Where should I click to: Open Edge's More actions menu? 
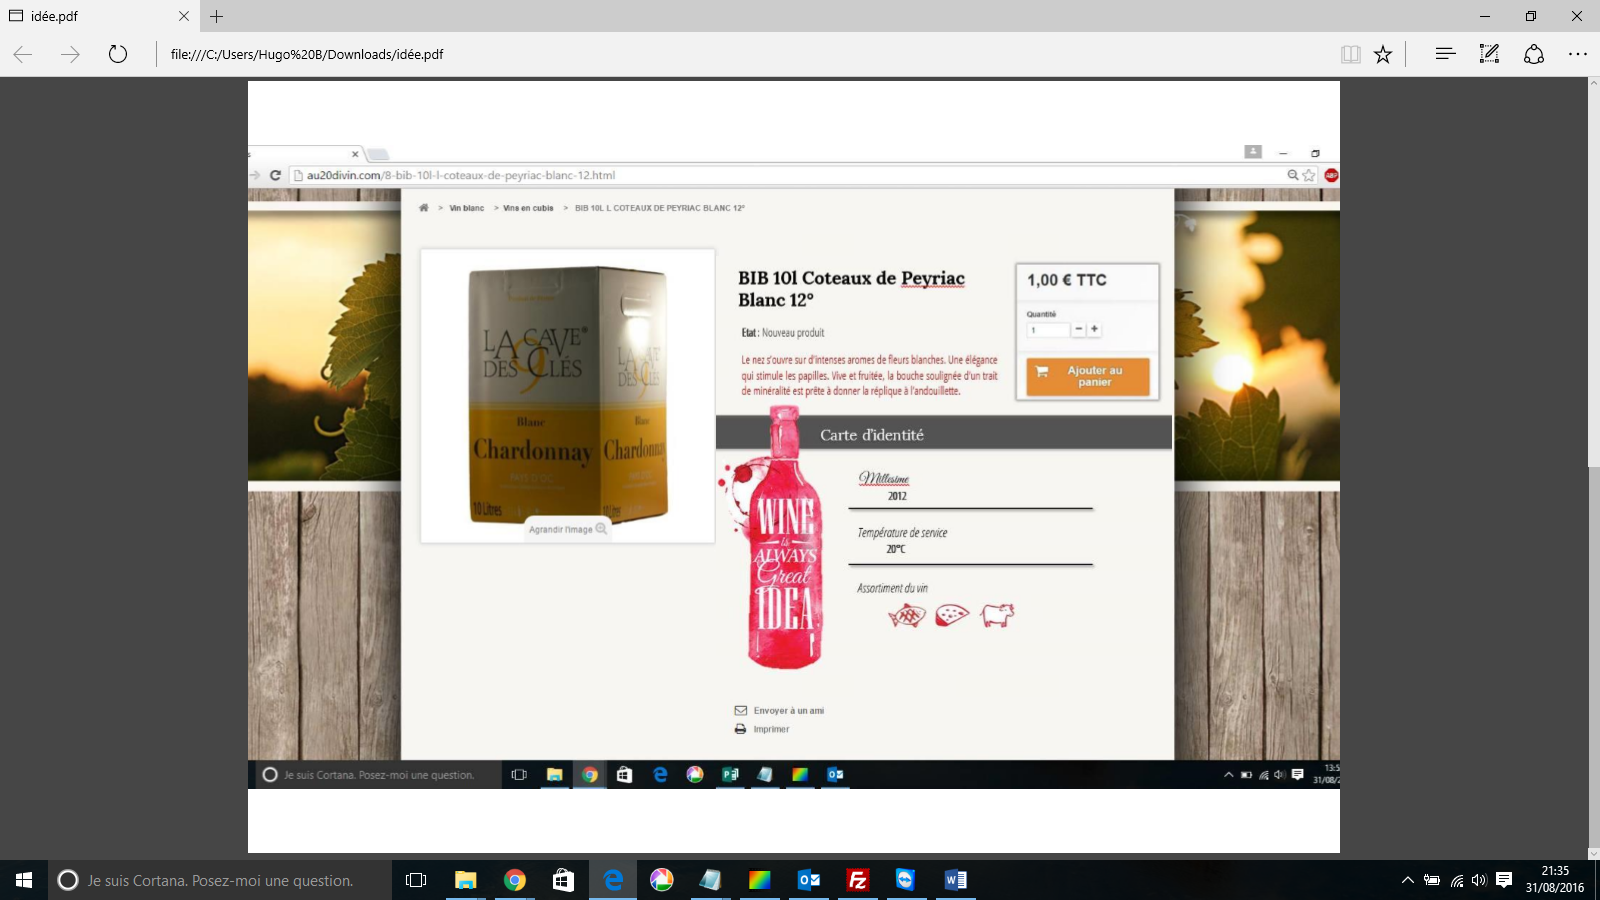(1578, 54)
